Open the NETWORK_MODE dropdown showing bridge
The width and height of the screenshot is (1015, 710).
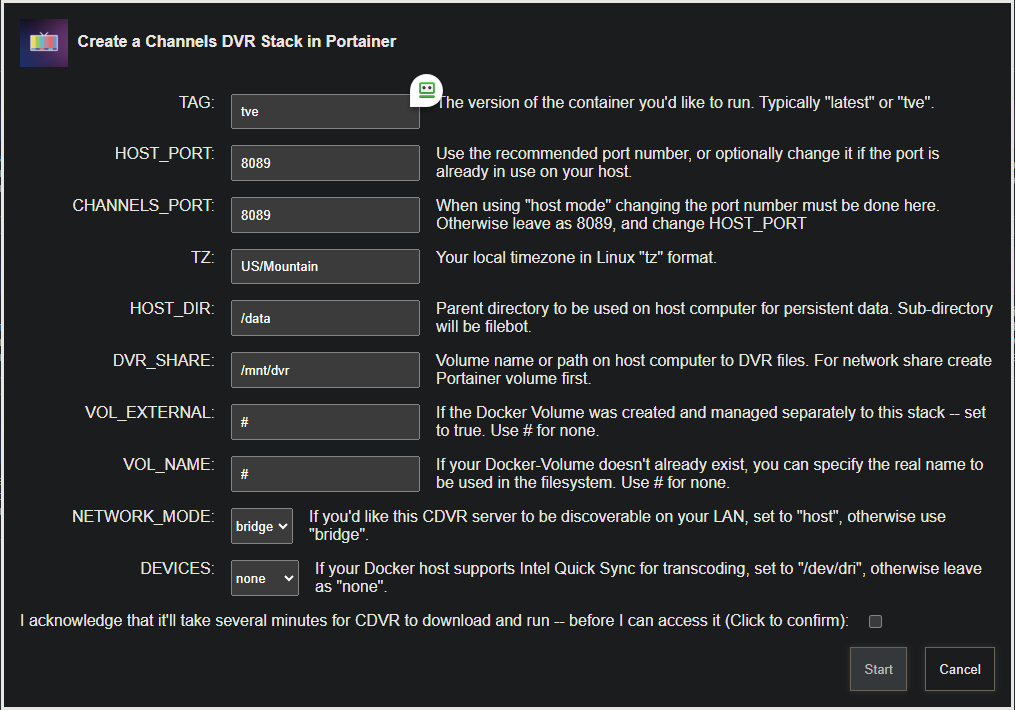point(261,525)
